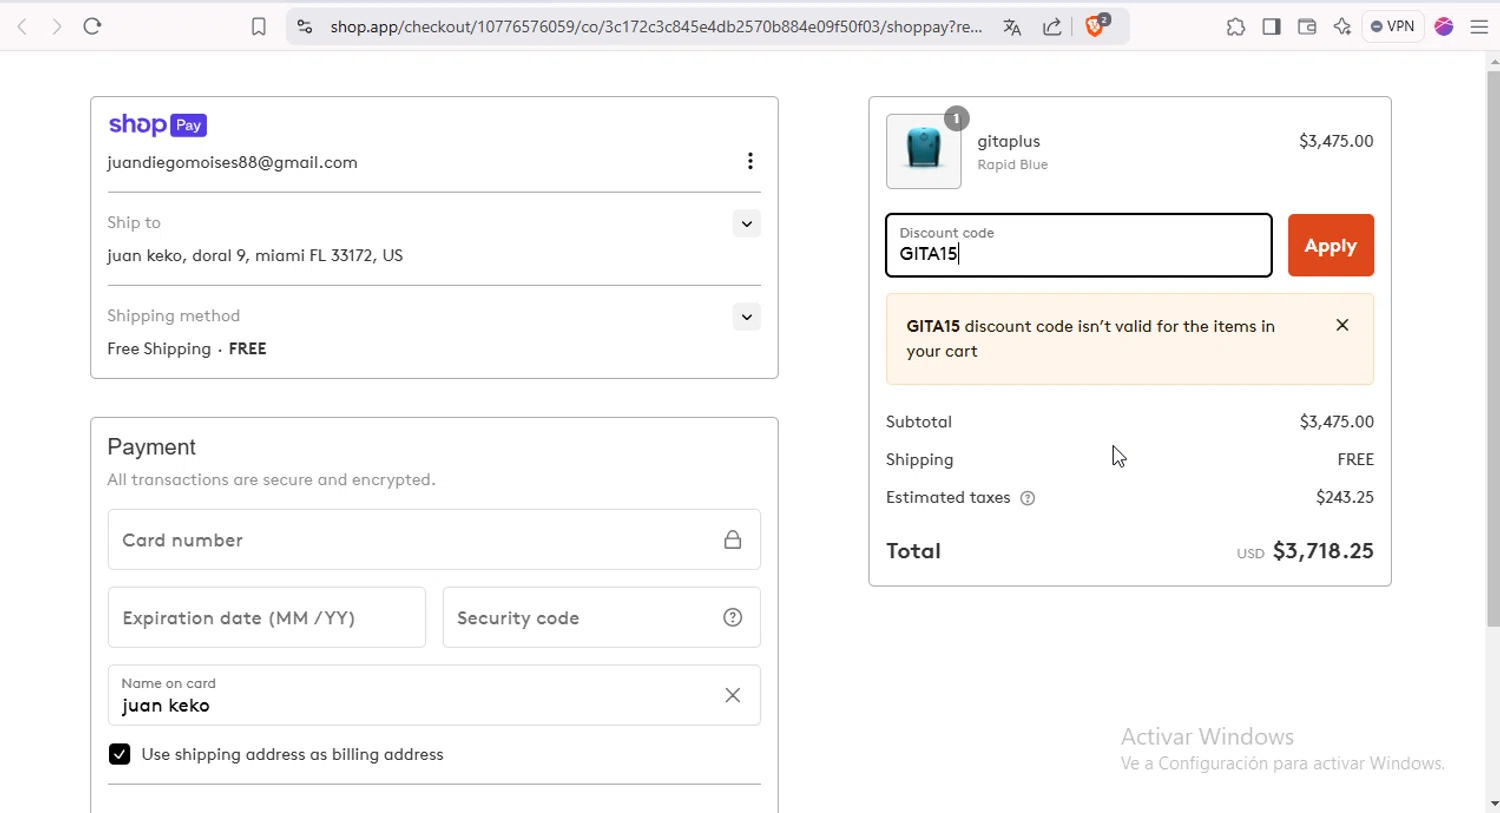Screen dimensions: 1500x813
Task: Click the Card number input field
Action: [410, 540]
